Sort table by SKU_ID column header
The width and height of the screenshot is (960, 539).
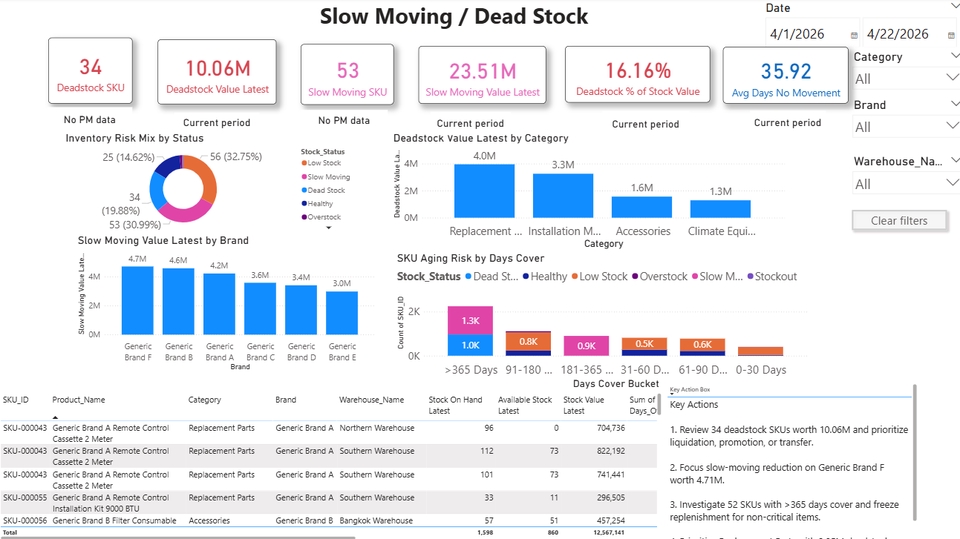[x=15, y=400]
